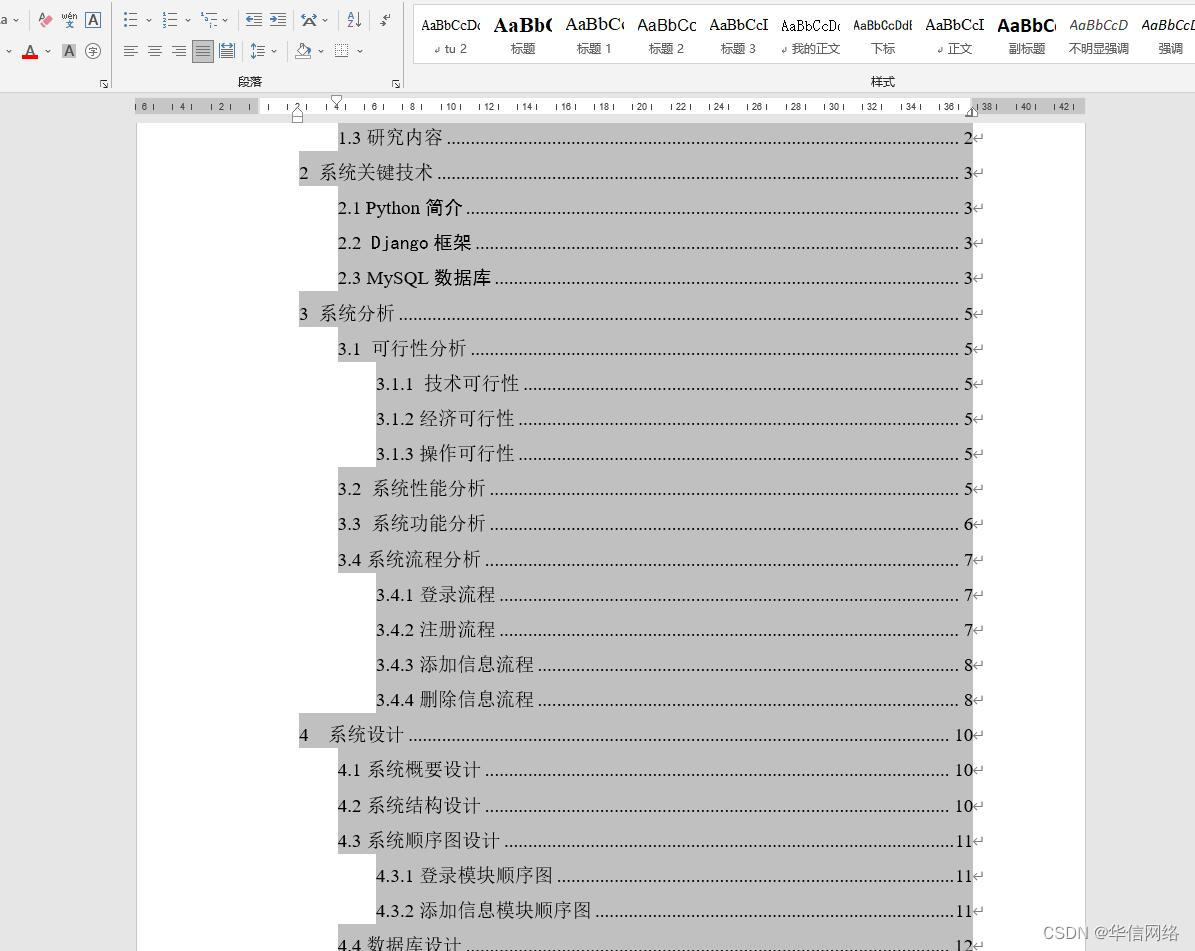Open the 样式 dialog launcher
The image size is (1195, 951).
tap(1190, 84)
